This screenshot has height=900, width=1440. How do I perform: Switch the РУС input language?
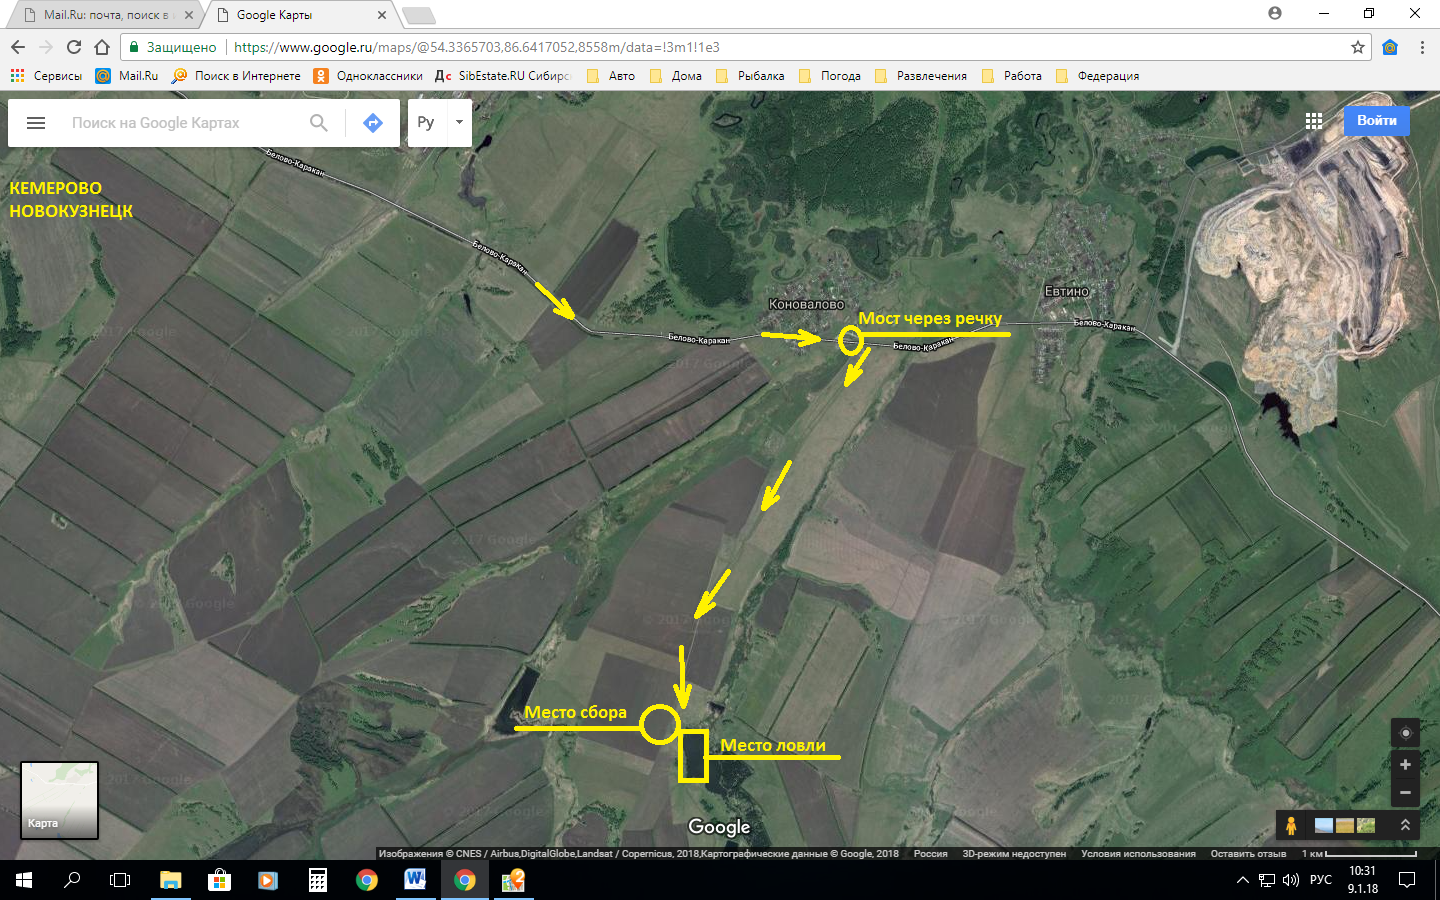coord(1321,880)
